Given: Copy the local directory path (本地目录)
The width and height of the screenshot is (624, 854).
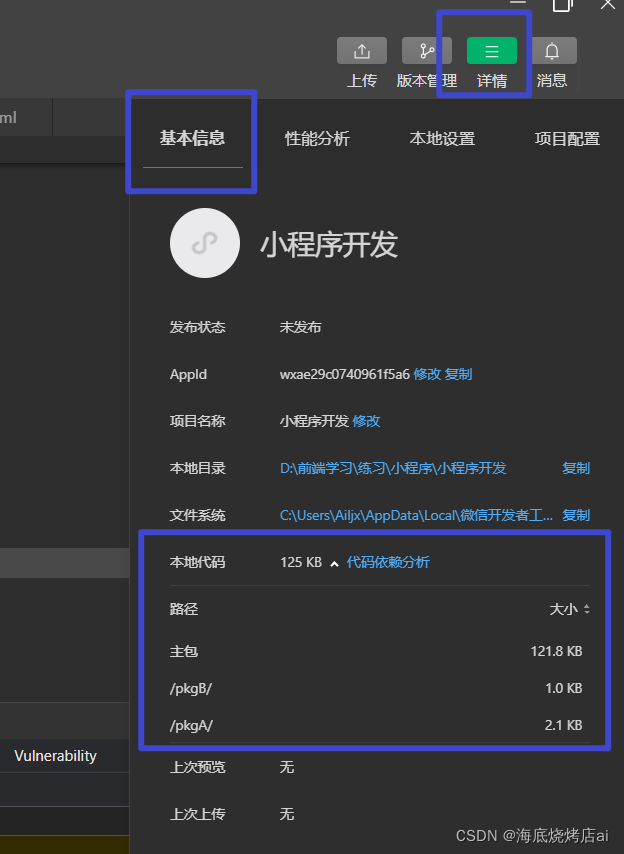Looking at the screenshot, I should pos(576,468).
